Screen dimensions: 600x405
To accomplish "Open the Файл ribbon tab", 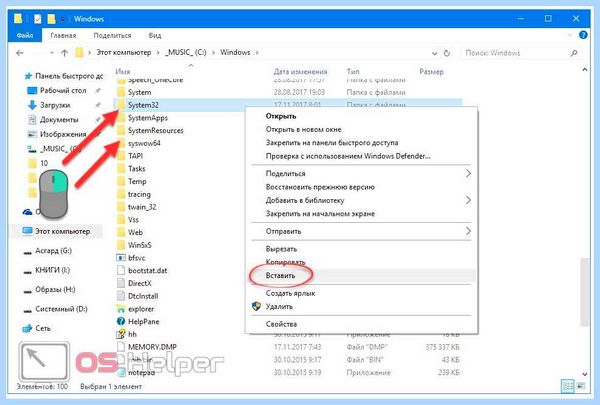I will (x=25, y=35).
